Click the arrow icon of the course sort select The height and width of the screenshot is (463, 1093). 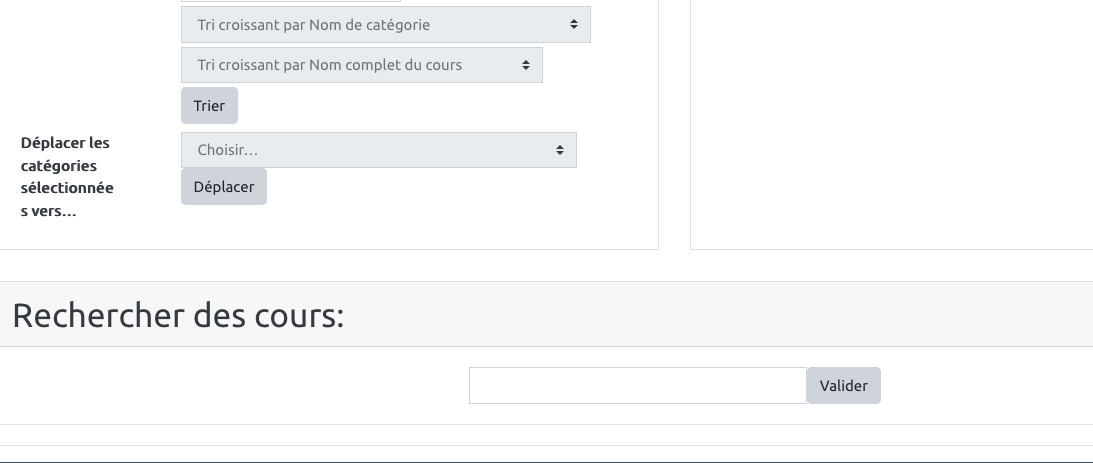526,66
